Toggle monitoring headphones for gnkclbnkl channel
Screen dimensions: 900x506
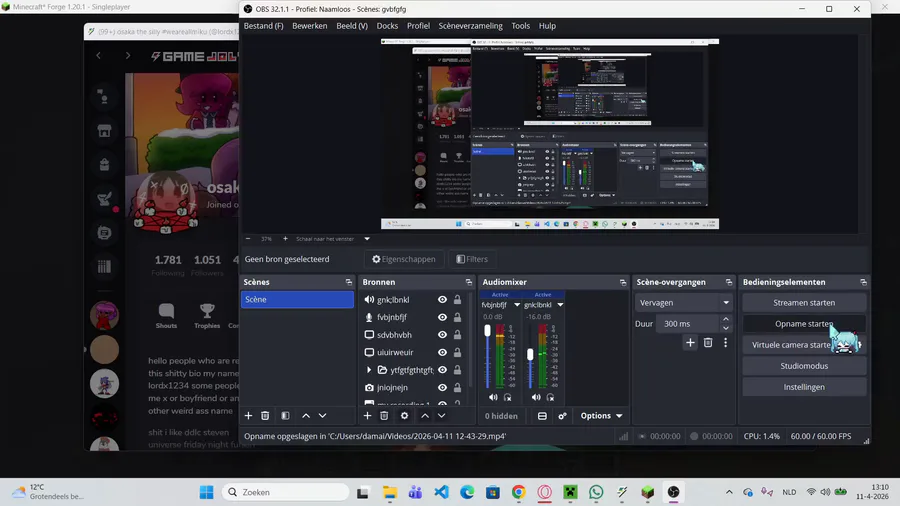tap(550, 397)
